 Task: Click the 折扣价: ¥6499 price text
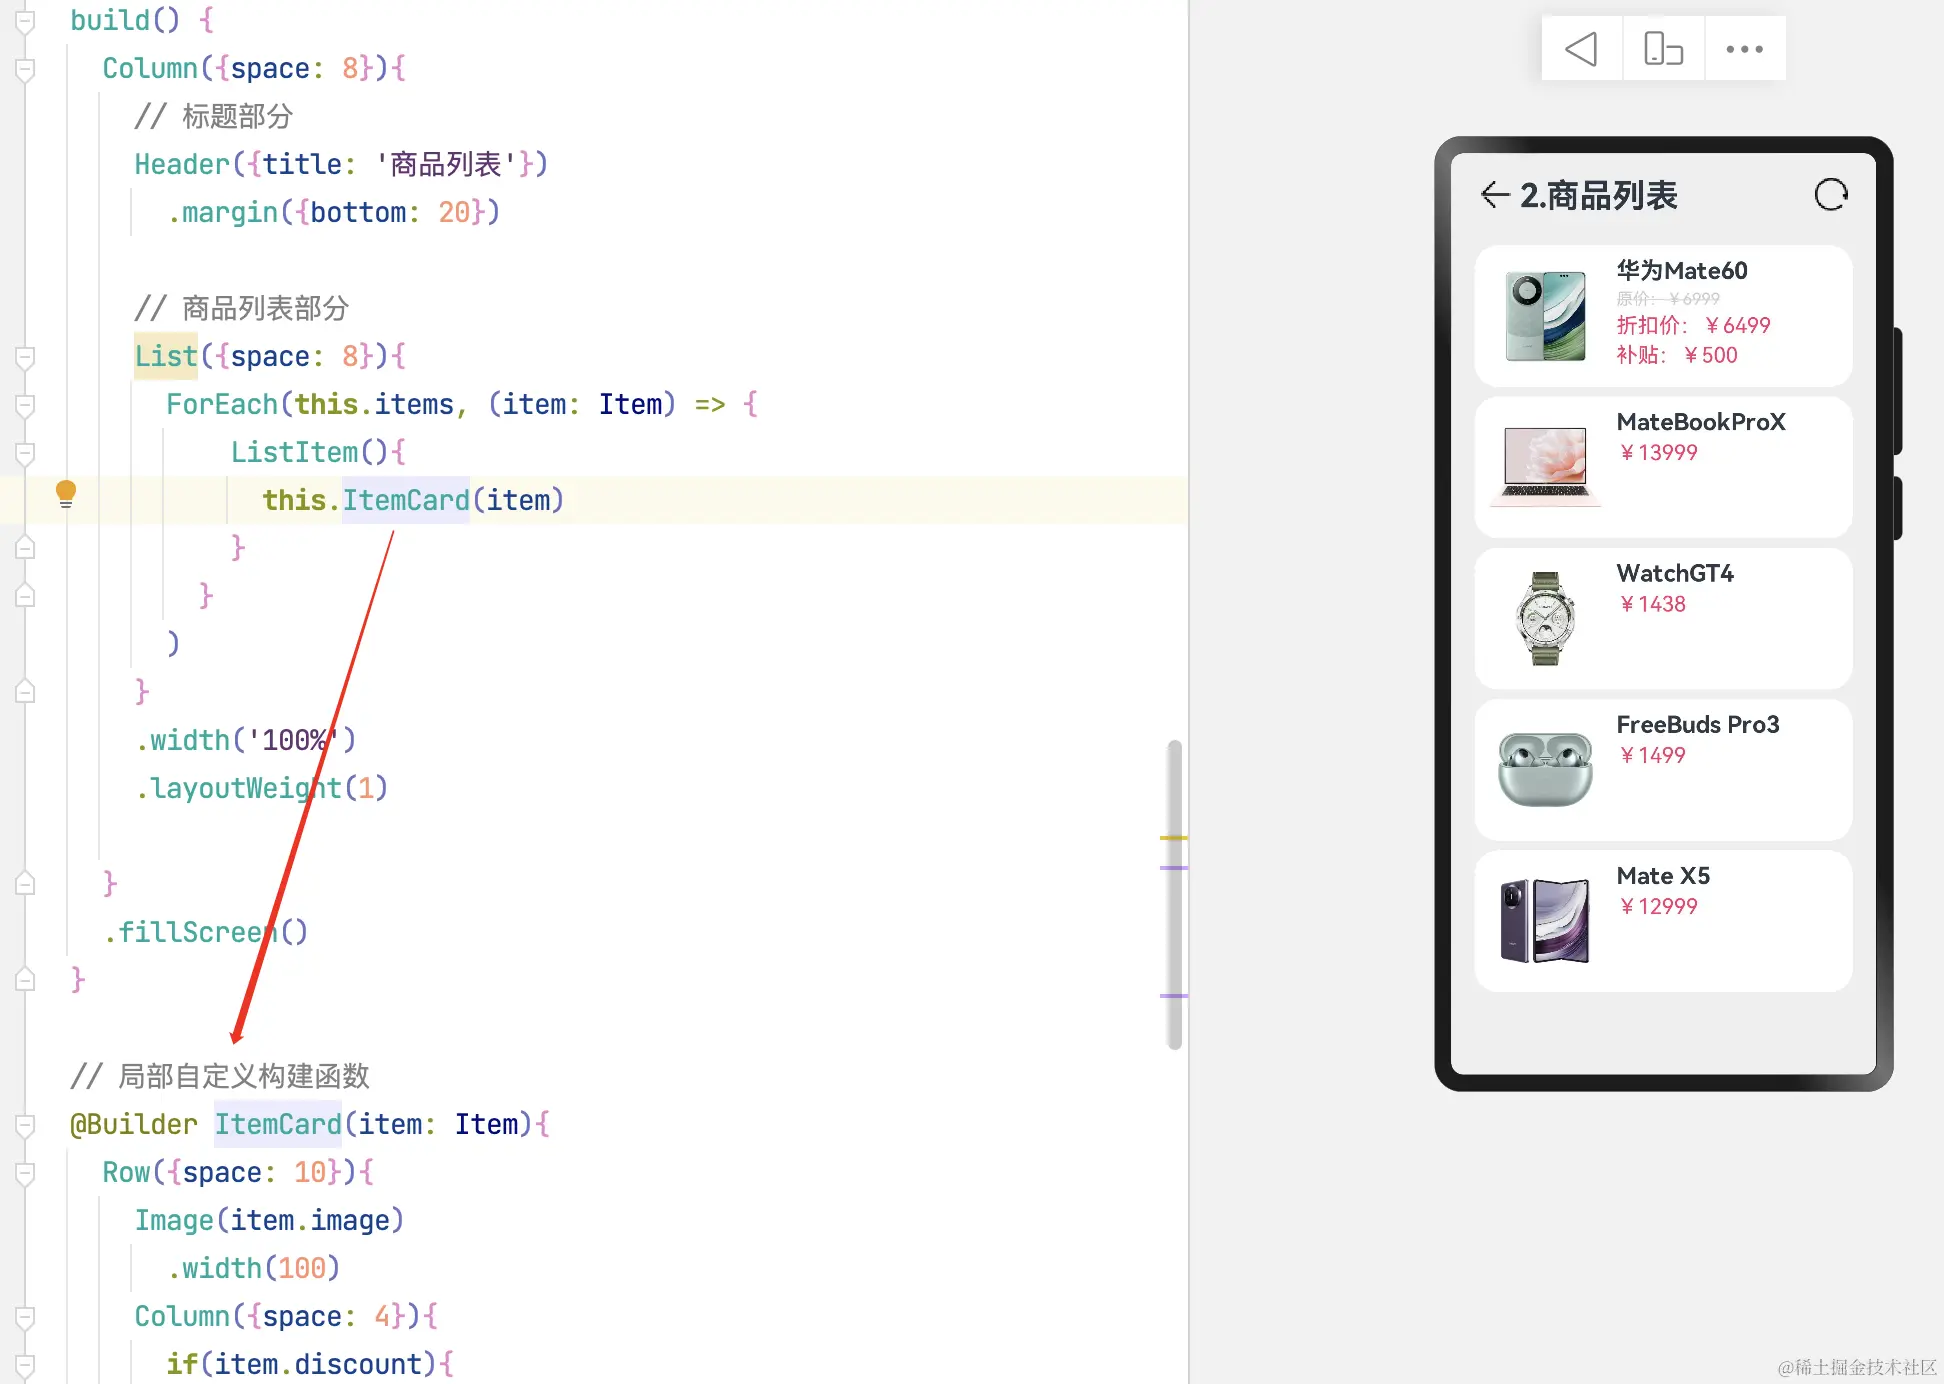pyautogui.click(x=1694, y=325)
